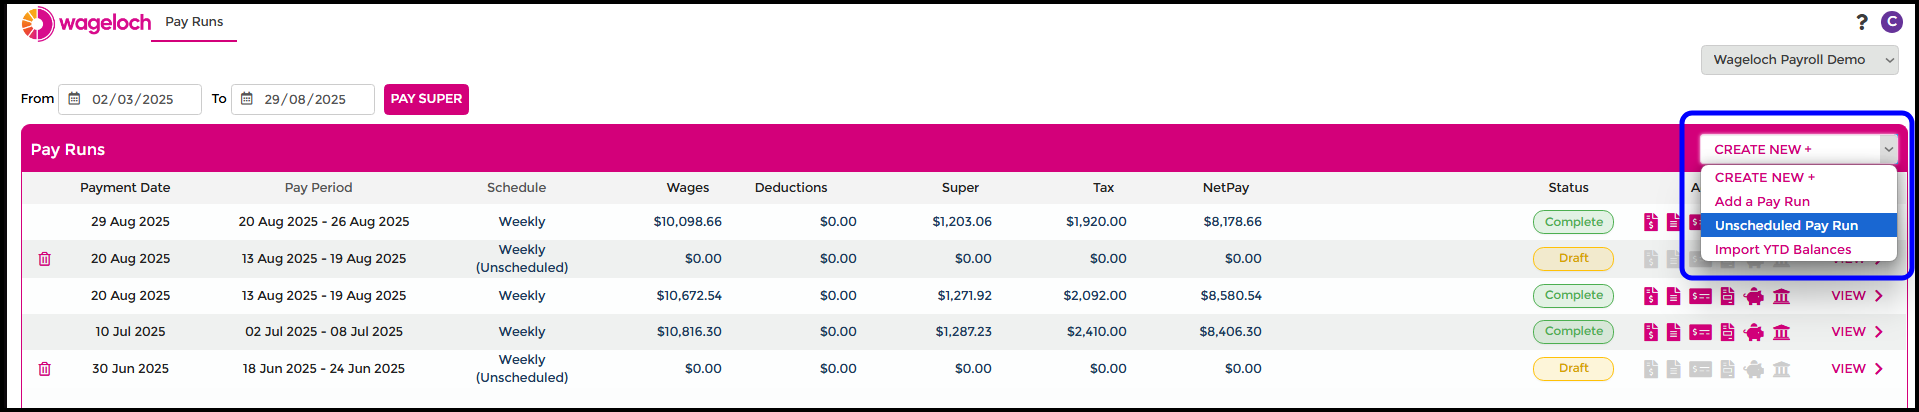Open payslip dollar icon for 29 Aug pay run
This screenshot has width=1919, height=412.
point(1650,222)
